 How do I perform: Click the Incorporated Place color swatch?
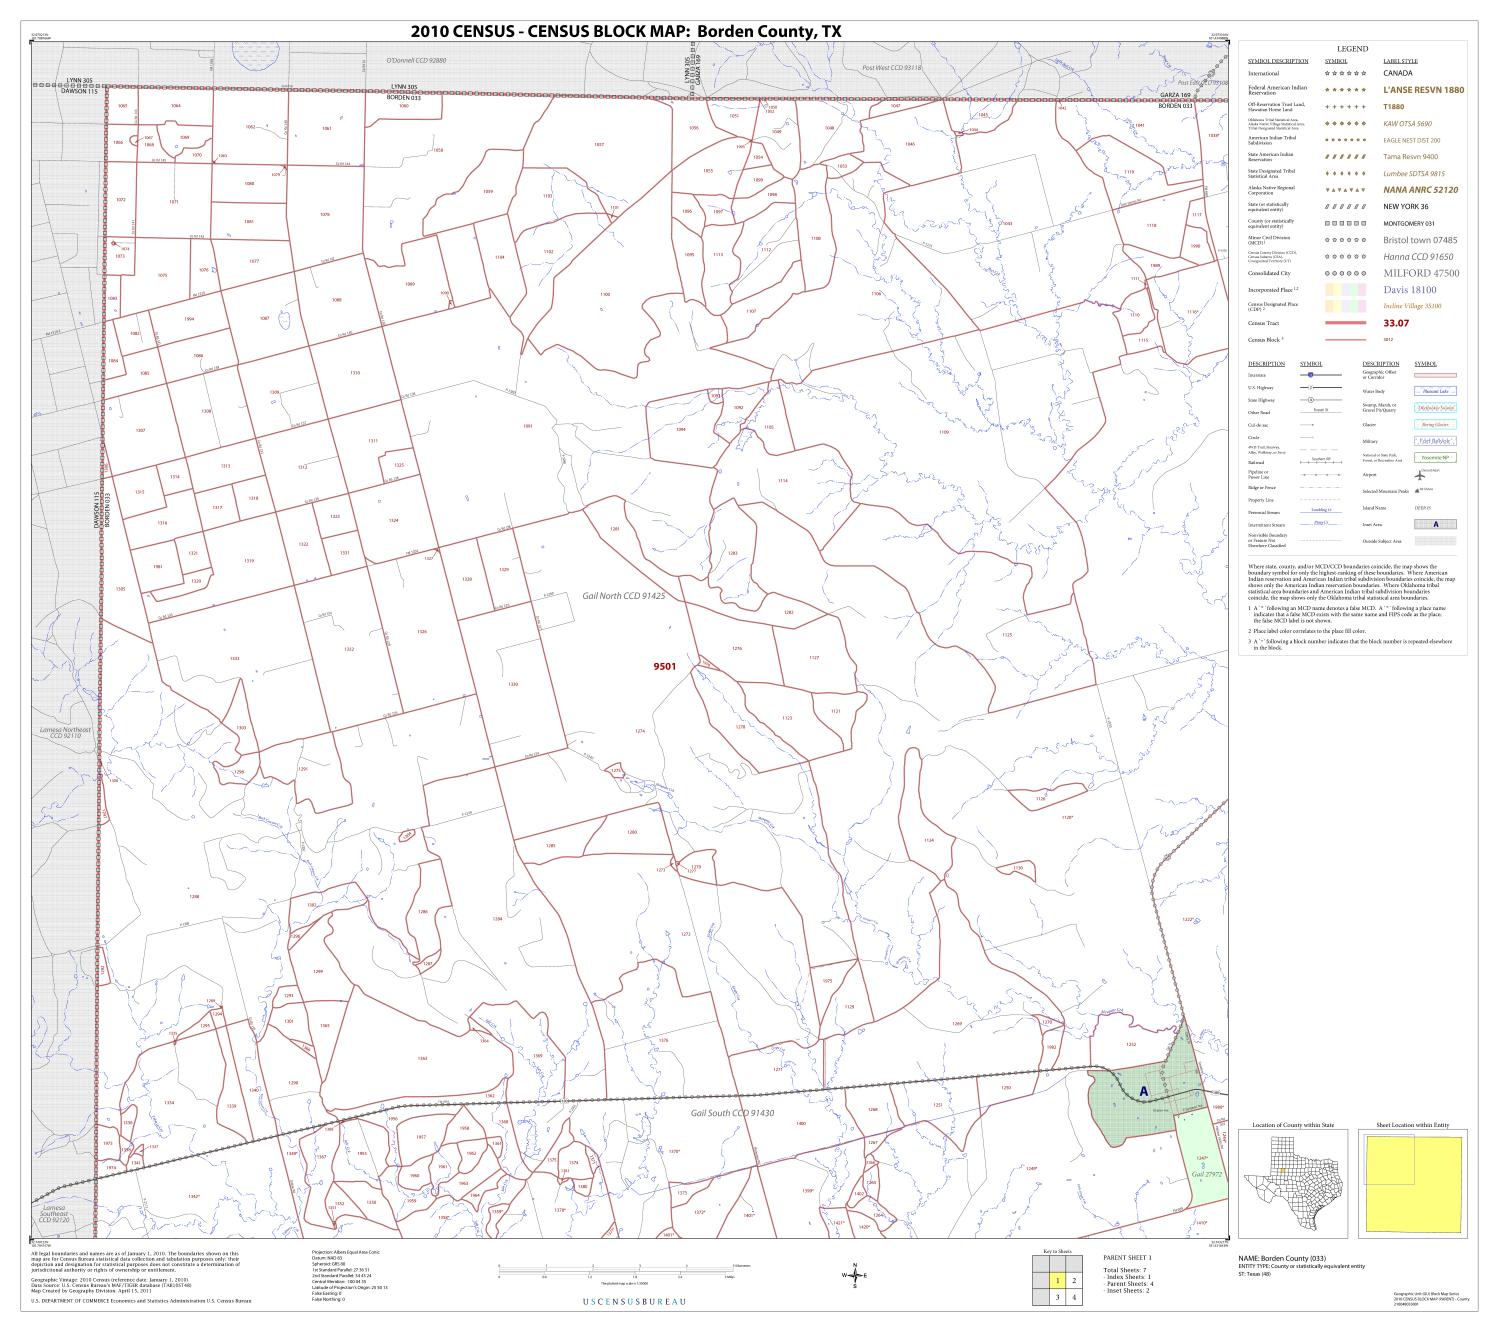1345,289
